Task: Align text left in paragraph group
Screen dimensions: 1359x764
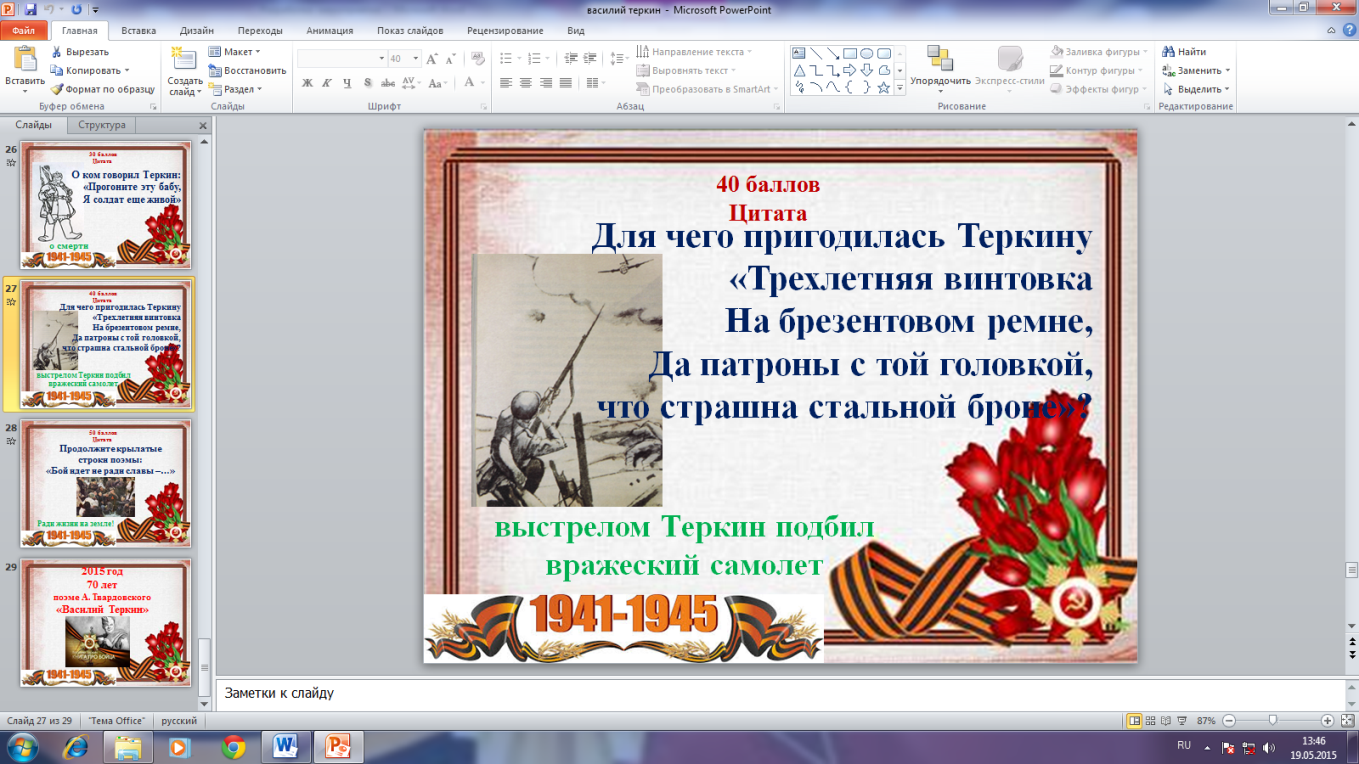Action: tap(506, 83)
